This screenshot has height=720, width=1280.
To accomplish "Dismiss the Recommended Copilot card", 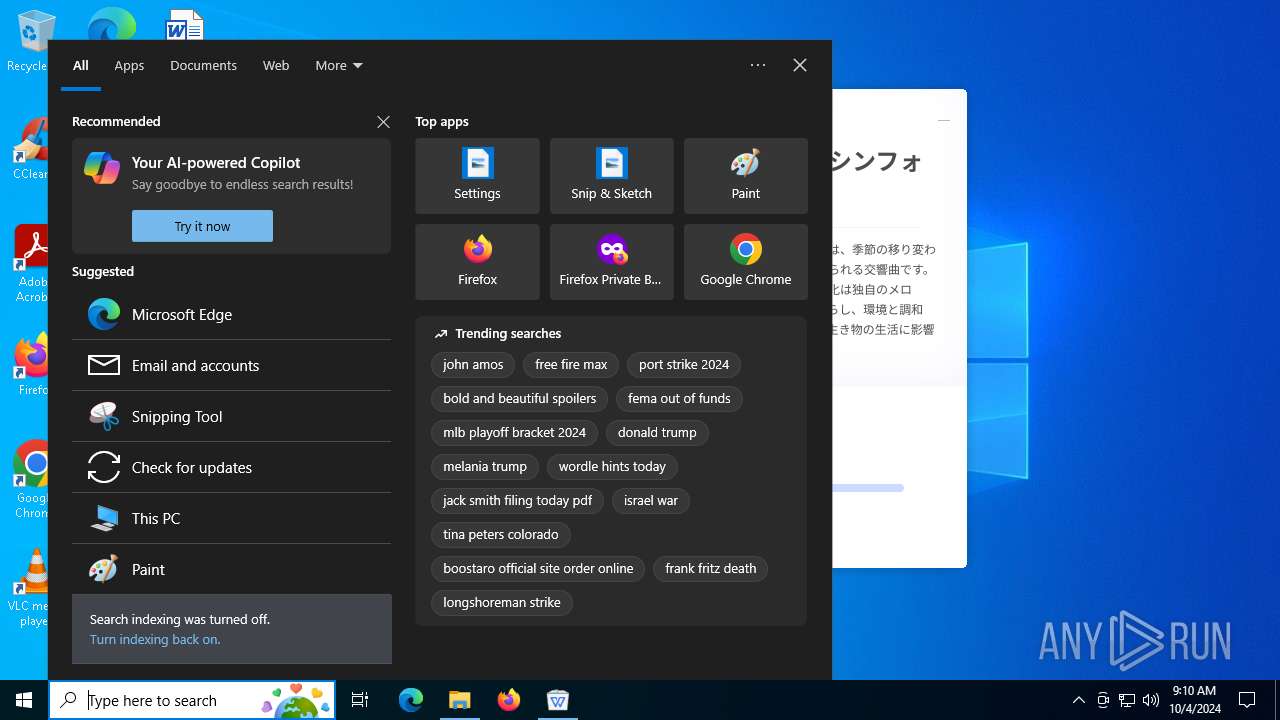I will tap(383, 122).
